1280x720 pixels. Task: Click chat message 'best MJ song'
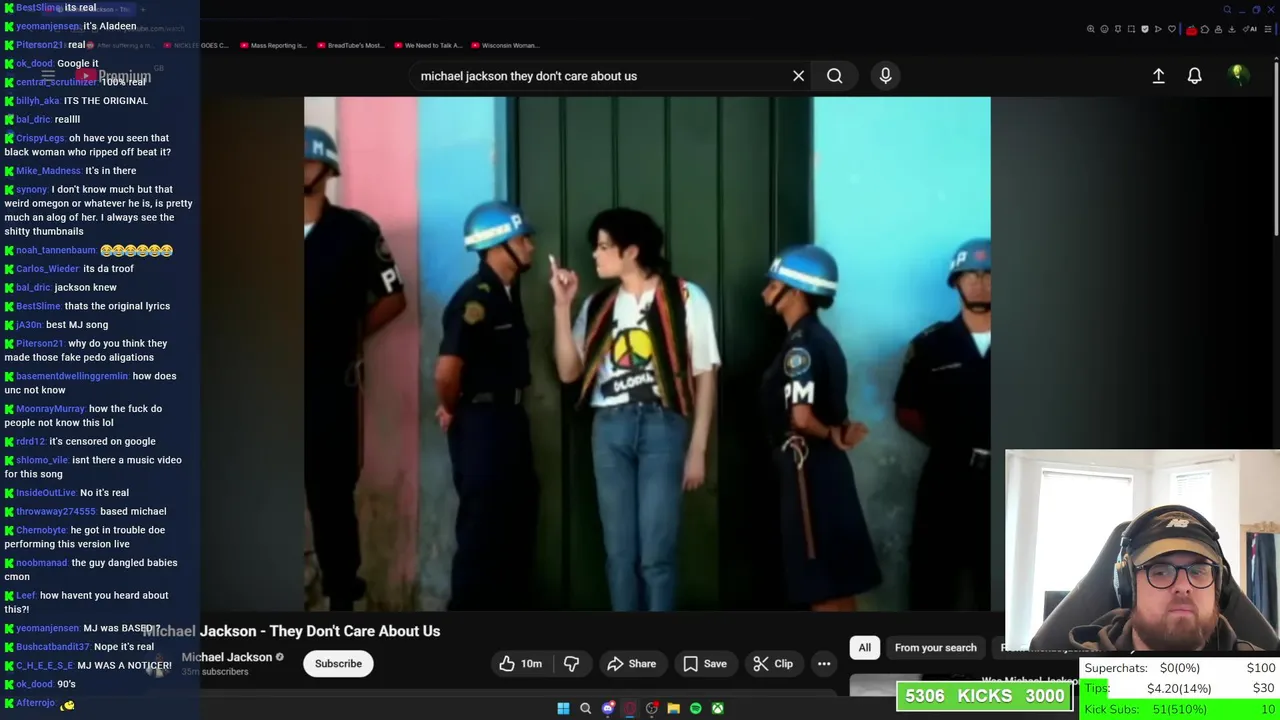(x=77, y=324)
